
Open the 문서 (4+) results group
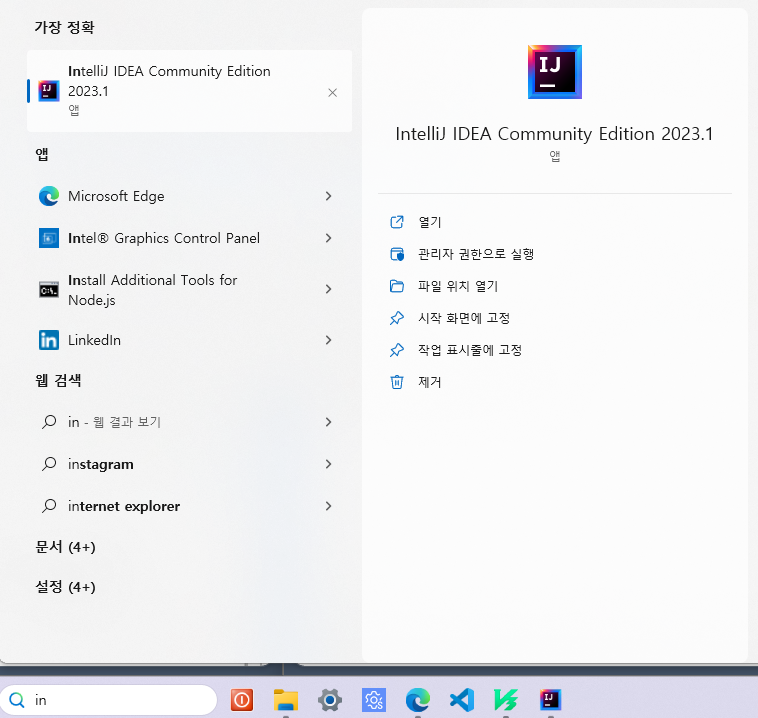coord(65,547)
